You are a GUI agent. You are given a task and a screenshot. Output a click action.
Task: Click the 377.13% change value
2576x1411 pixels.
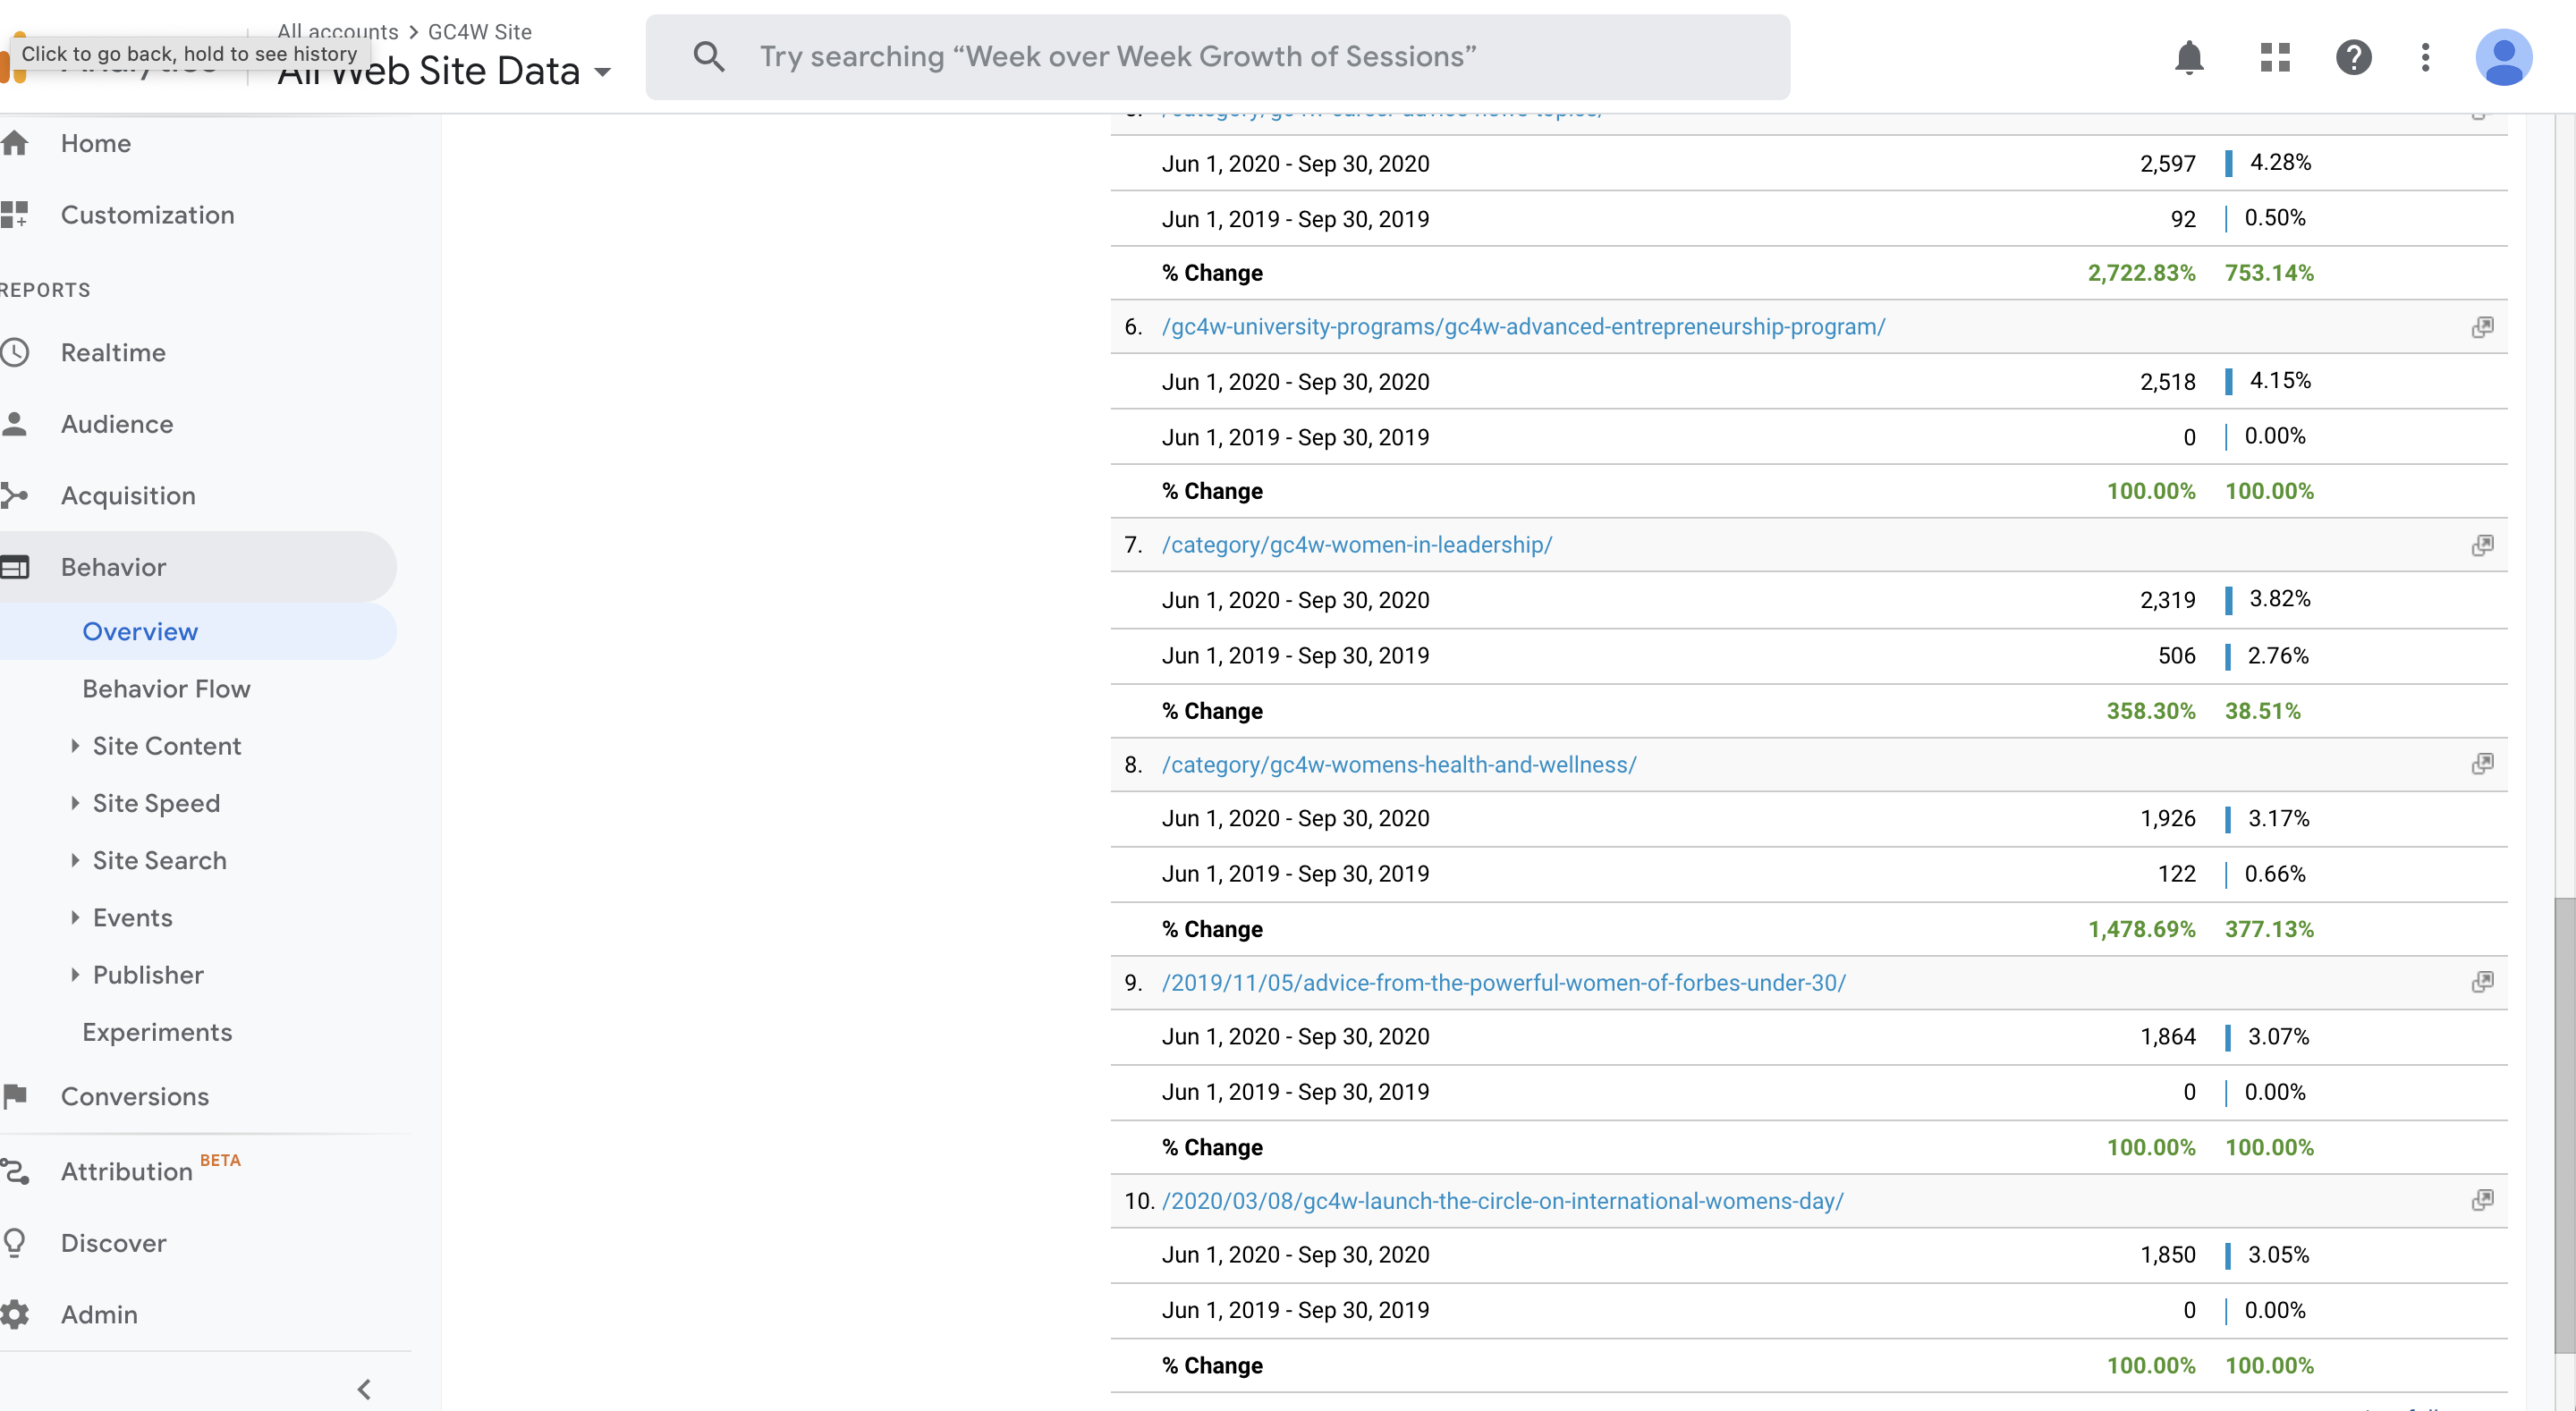tap(2269, 929)
